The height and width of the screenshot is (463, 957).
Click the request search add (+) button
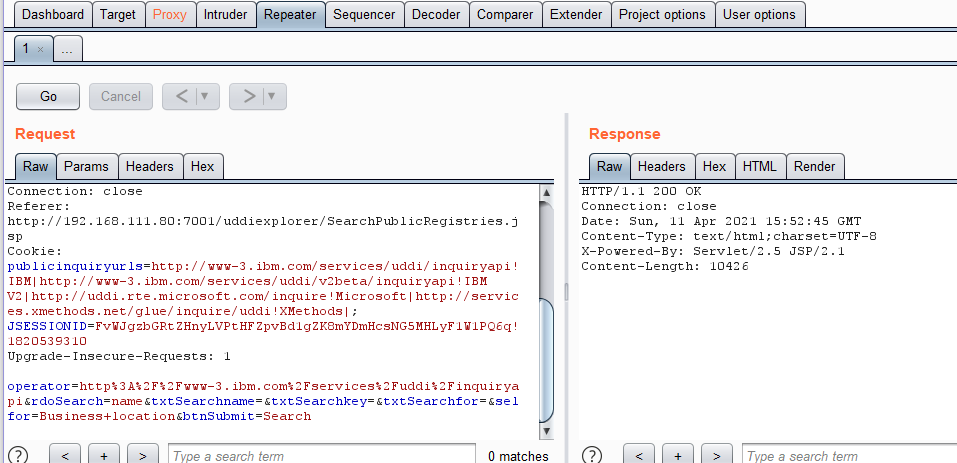104,455
